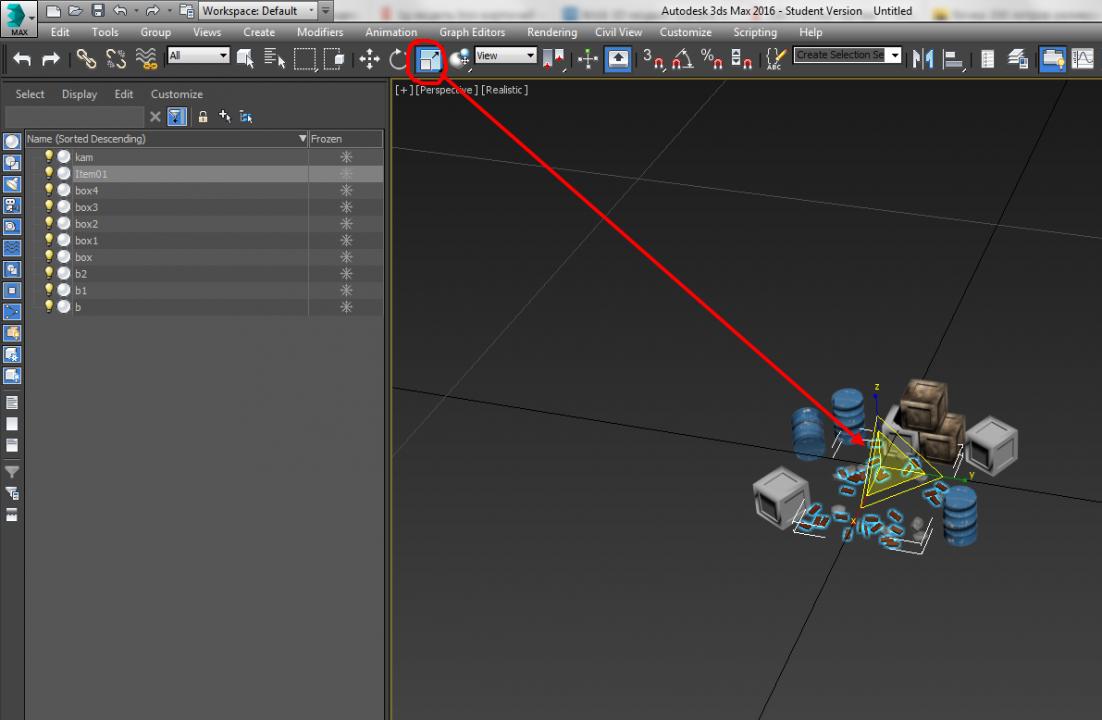This screenshot has width=1102, height=720.
Task: Activate the Select and Uniform Scale tool
Action: click(429, 59)
